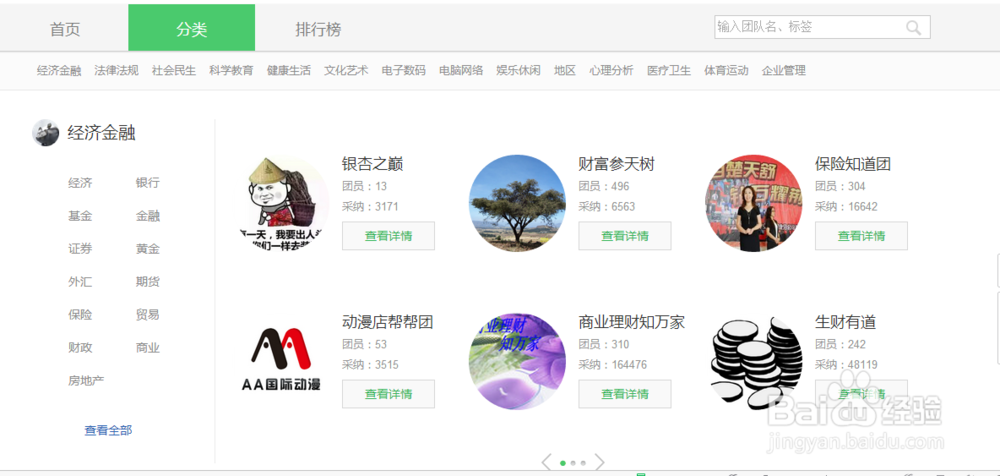
Task: Open the 生财有道 team title
Action: pyautogui.click(x=846, y=322)
